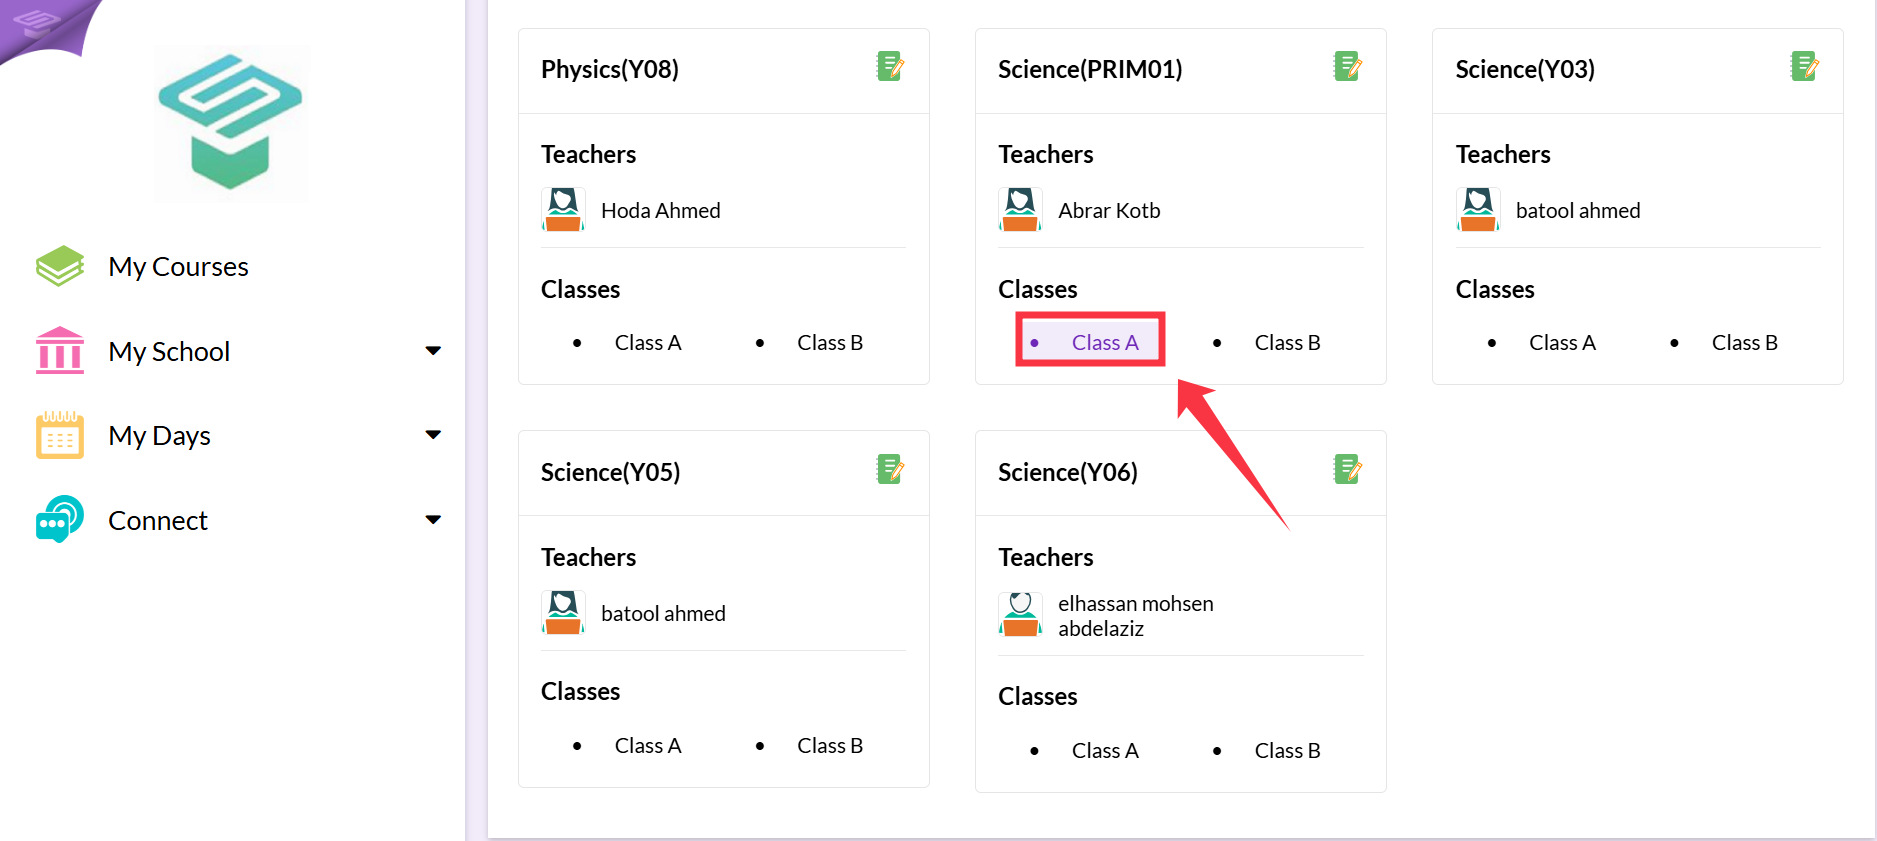Click the My Courses stacked books icon
Screen dimensions: 1877x841
coord(60,266)
